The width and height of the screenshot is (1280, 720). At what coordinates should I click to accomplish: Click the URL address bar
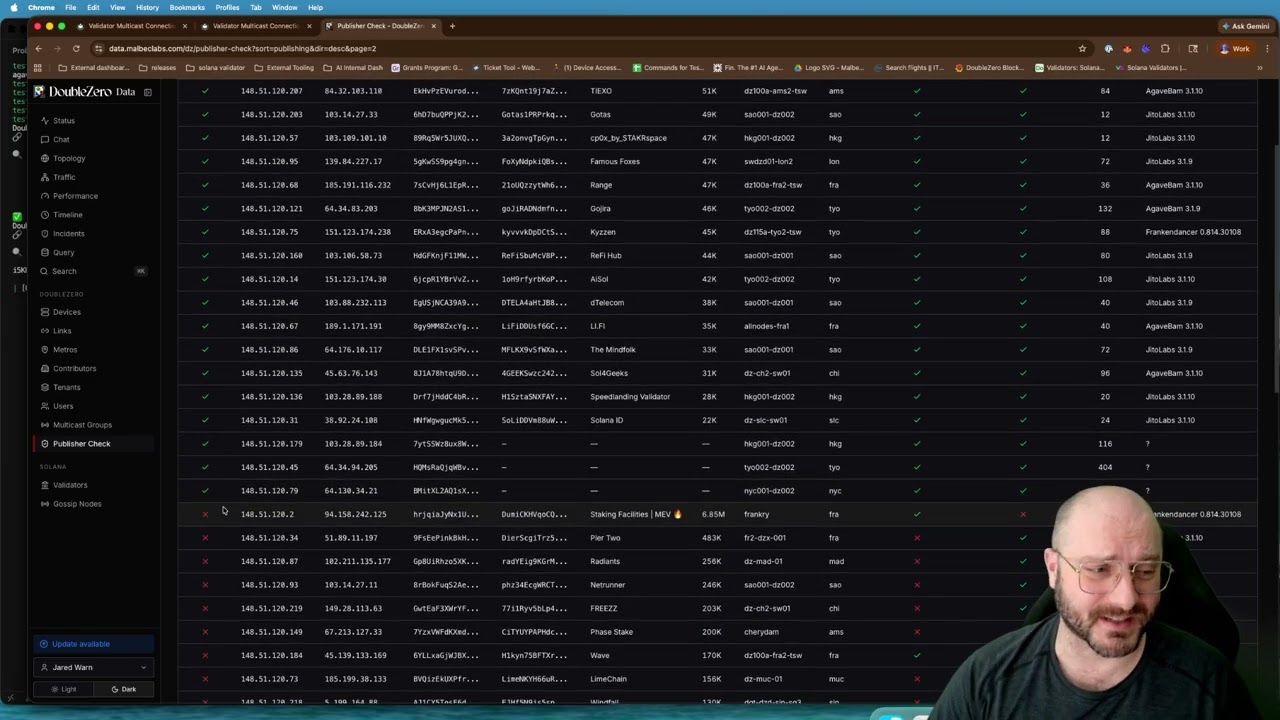(580, 48)
